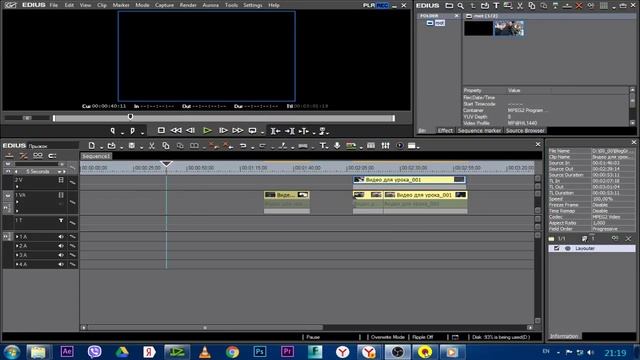Click the red X Delete icon in Bin
Image resolution: width=640 pixels, height=360 pixels.
pyautogui.click(x=579, y=6)
